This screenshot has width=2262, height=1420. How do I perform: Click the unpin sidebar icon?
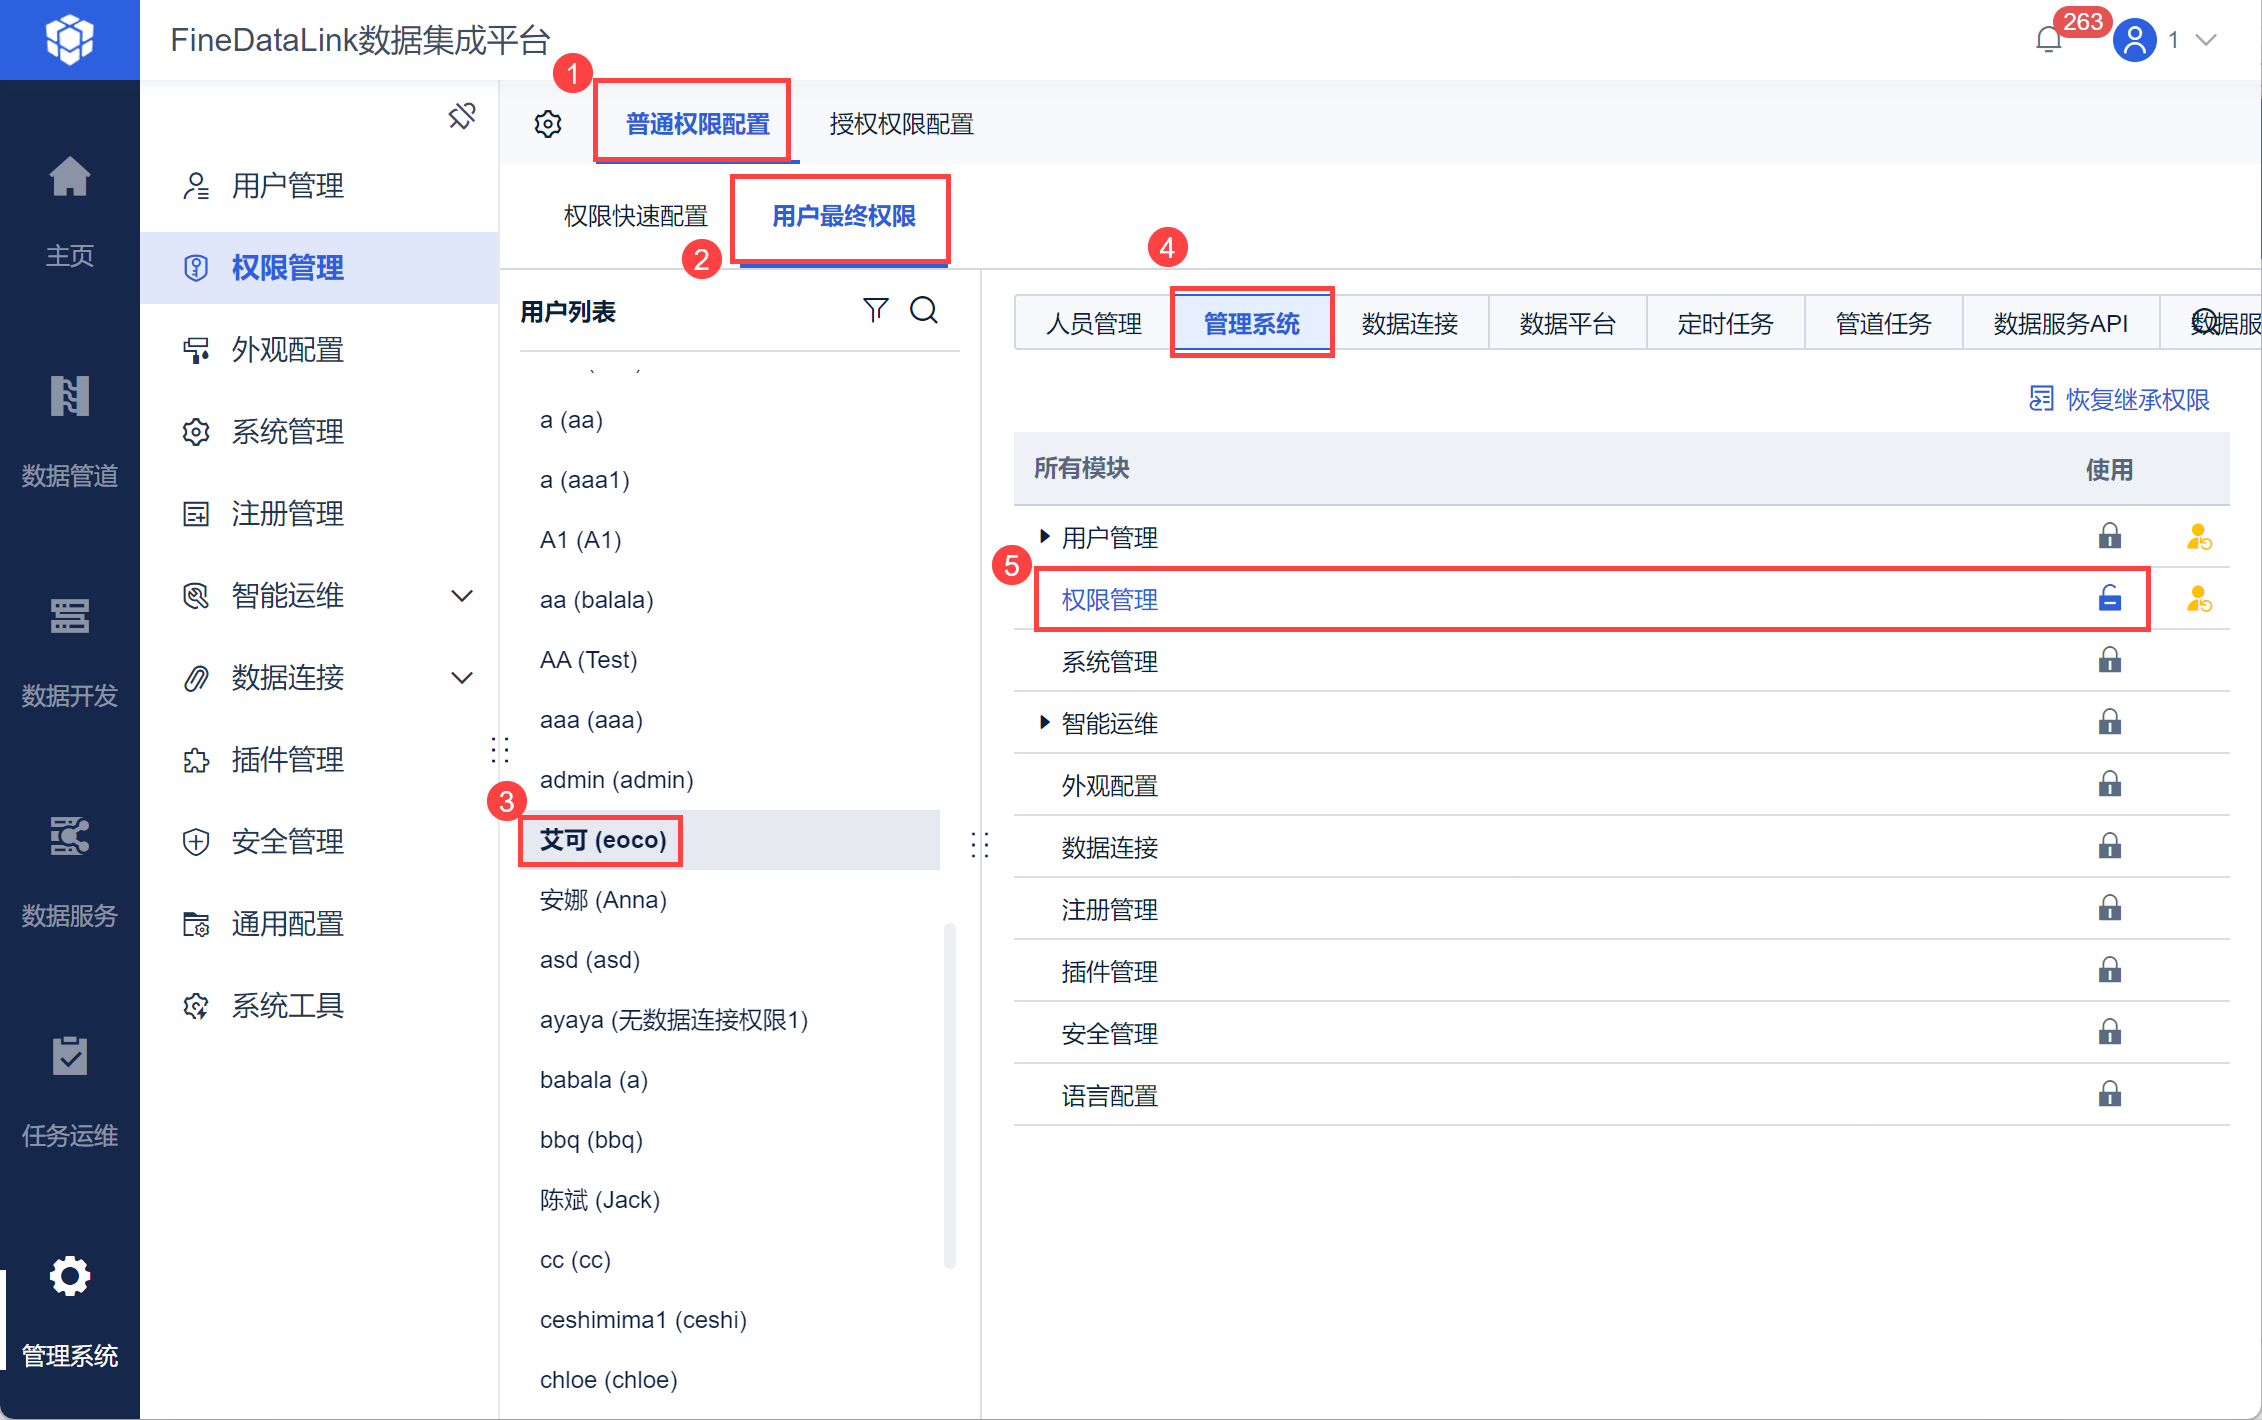click(x=461, y=116)
